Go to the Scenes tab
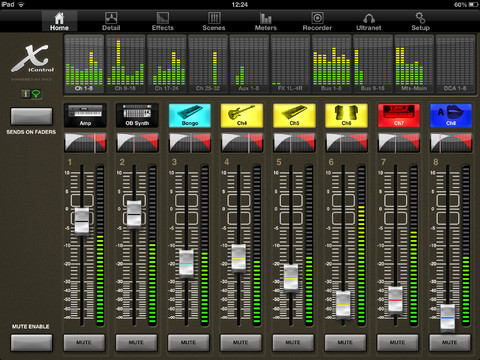The height and width of the screenshot is (360, 480). point(214,21)
